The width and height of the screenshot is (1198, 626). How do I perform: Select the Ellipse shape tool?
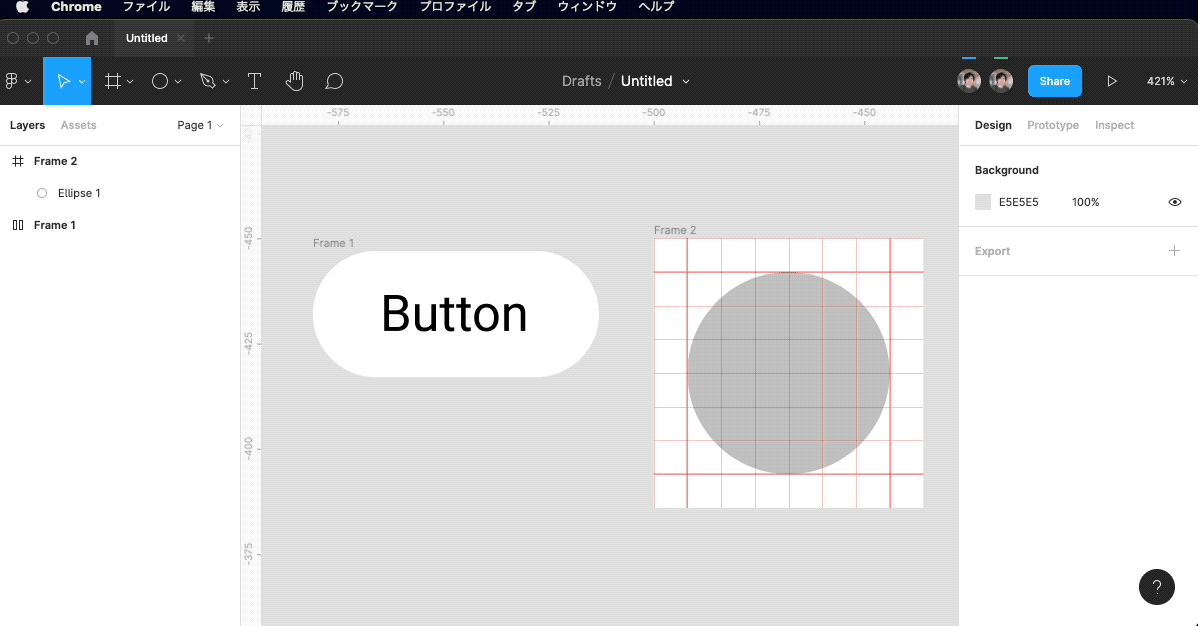(x=160, y=81)
